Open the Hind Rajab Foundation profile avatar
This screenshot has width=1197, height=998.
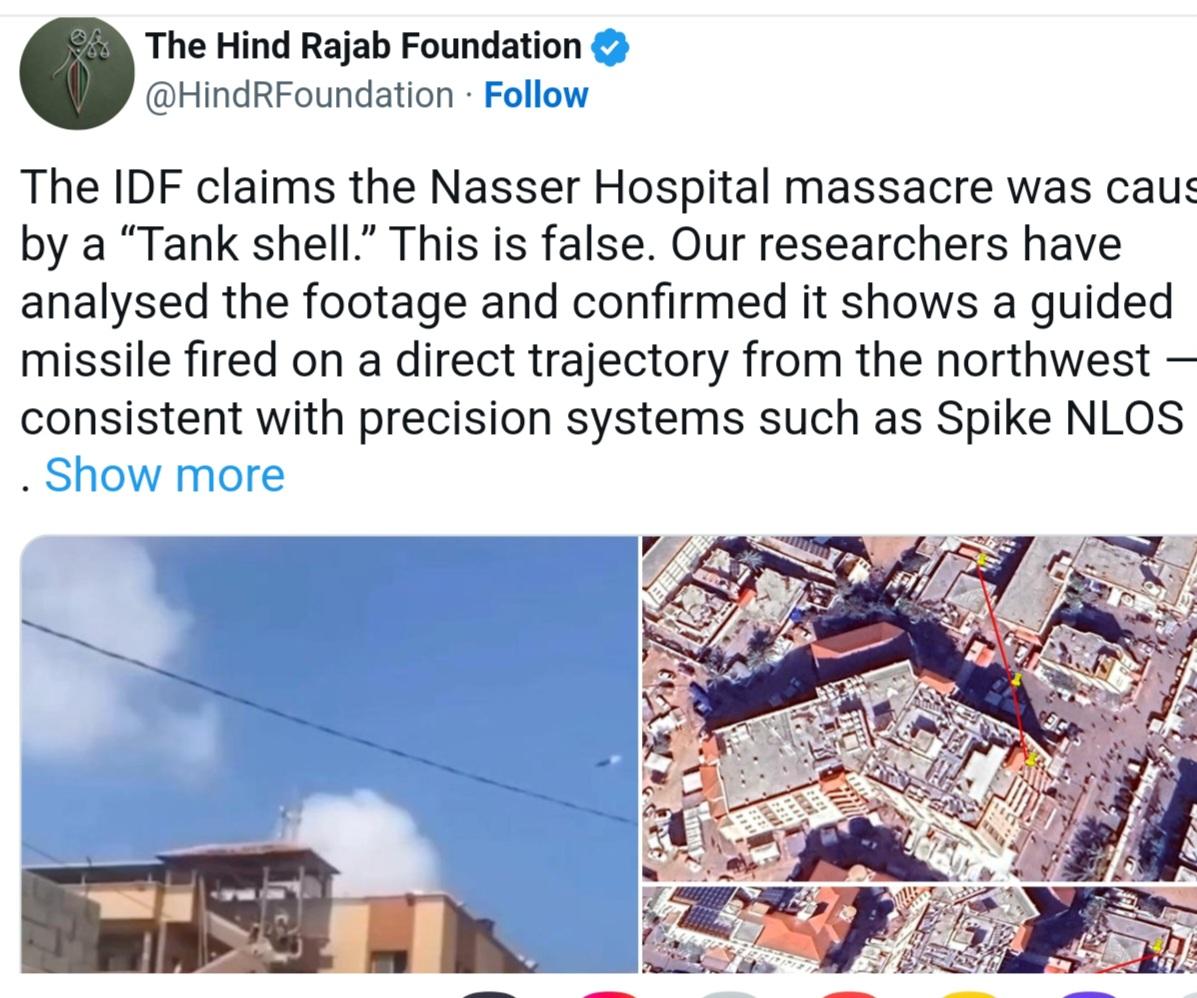click(77, 73)
